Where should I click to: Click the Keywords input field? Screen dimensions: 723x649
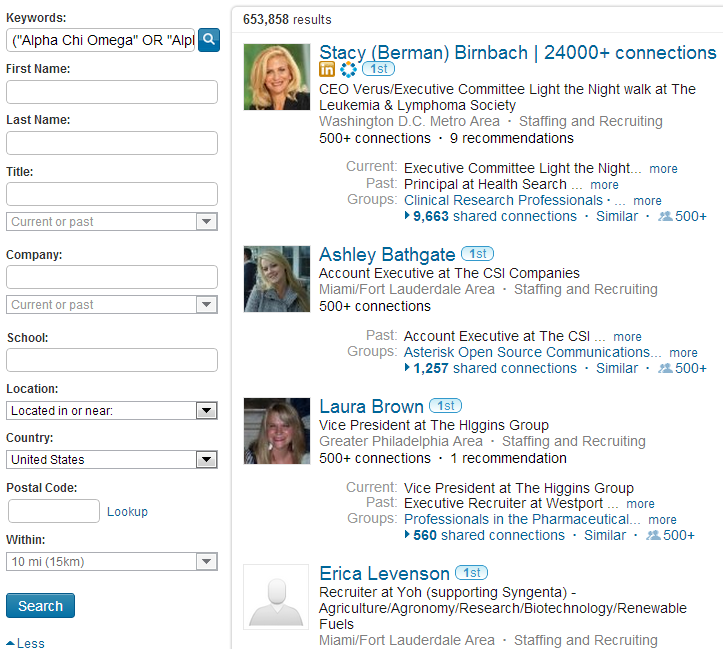click(101, 40)
